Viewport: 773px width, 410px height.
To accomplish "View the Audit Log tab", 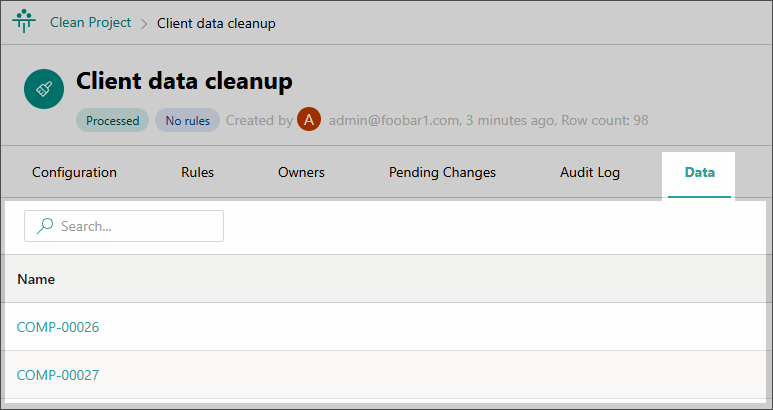I will (x=590, y=172).
